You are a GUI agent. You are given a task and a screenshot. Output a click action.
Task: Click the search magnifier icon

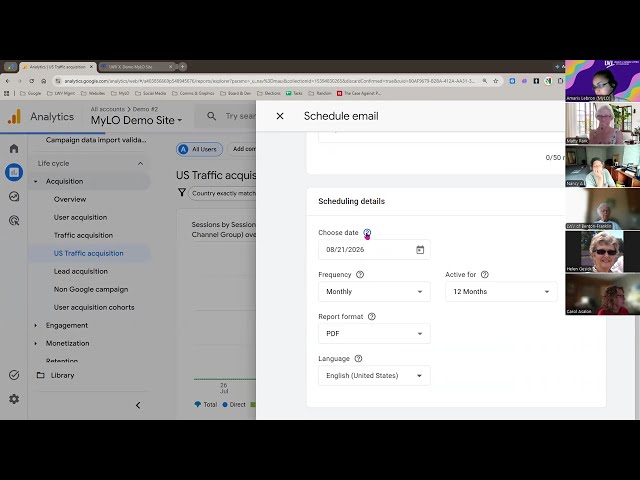click(x=211, y=116)
